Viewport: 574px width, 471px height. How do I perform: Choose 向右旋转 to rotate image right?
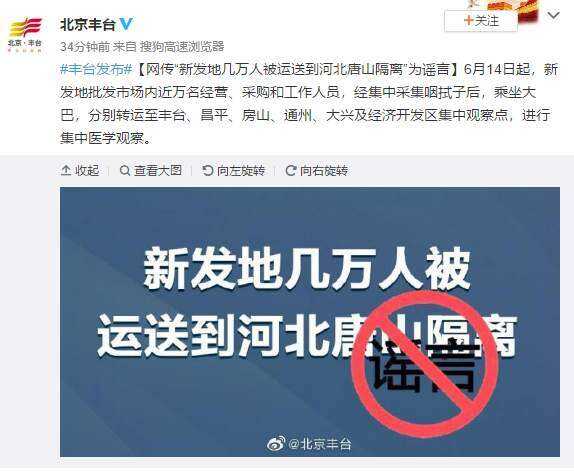tap(324, 170)
